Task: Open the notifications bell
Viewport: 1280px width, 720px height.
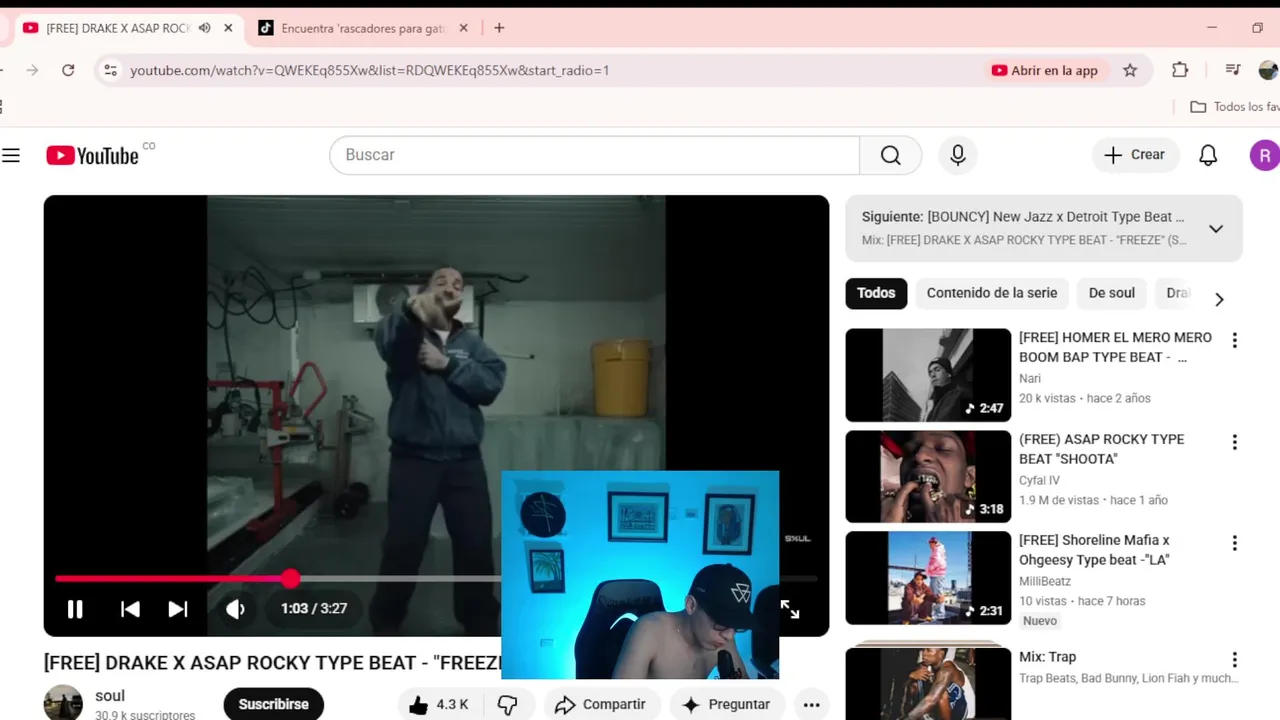Action: (x=1208, y=155)
